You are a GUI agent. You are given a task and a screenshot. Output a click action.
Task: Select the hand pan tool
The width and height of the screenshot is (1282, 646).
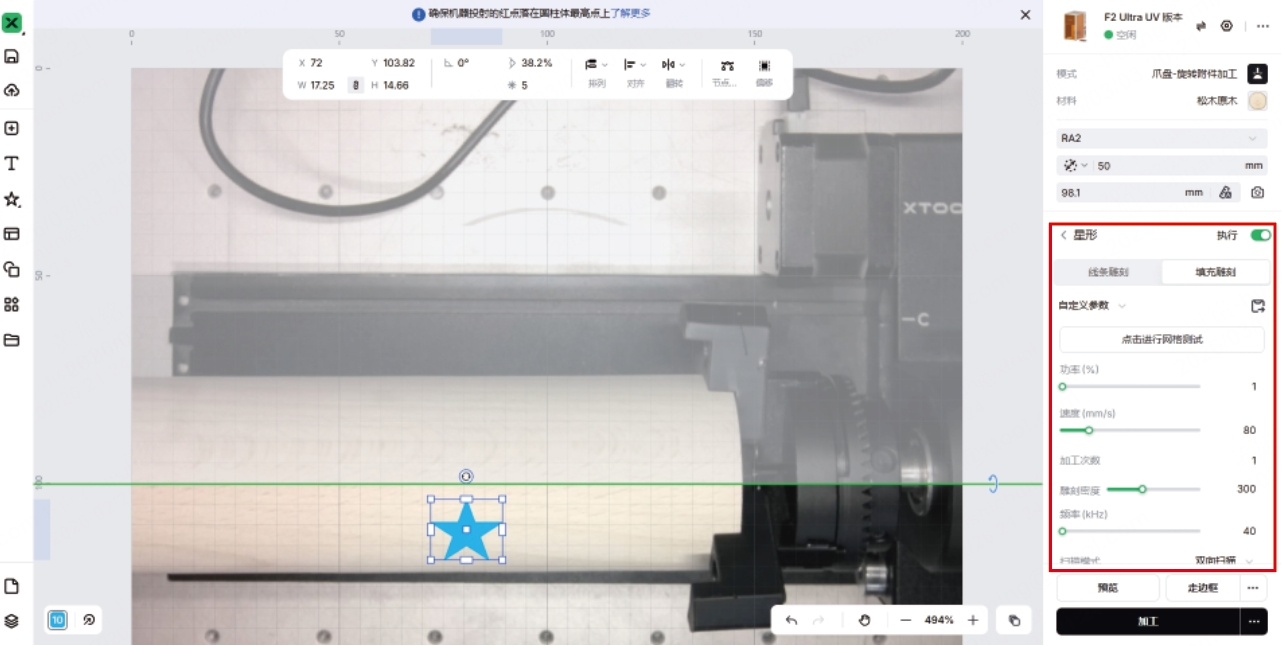pyautogui.click(x=865, y=620)
